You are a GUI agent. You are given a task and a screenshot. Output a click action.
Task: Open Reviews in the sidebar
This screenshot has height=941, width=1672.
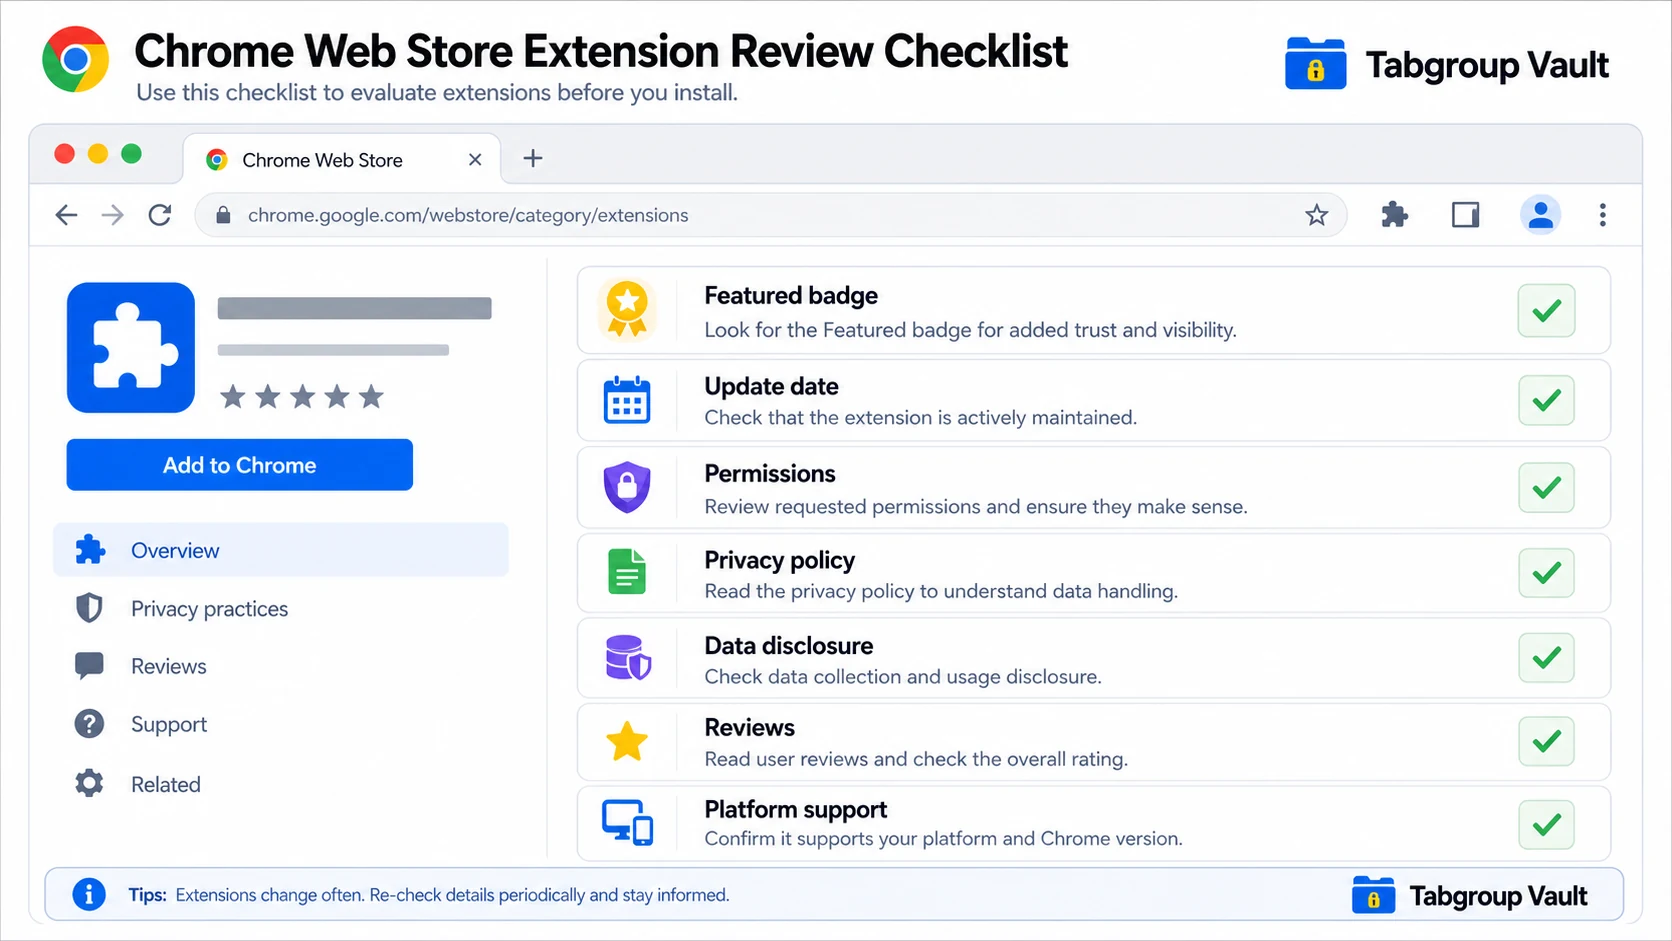[168, 667]
